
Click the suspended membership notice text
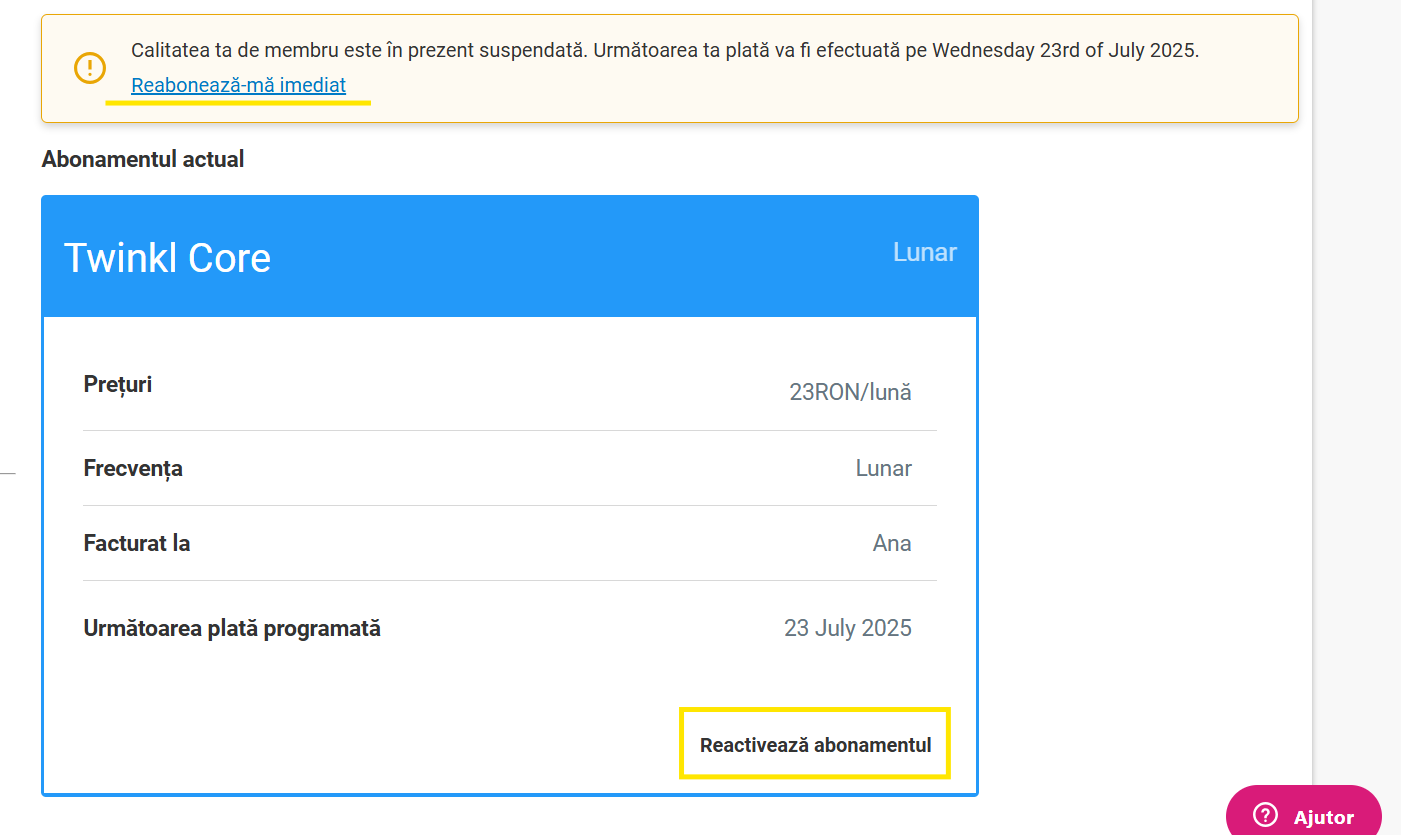click(x=665, y=50)
